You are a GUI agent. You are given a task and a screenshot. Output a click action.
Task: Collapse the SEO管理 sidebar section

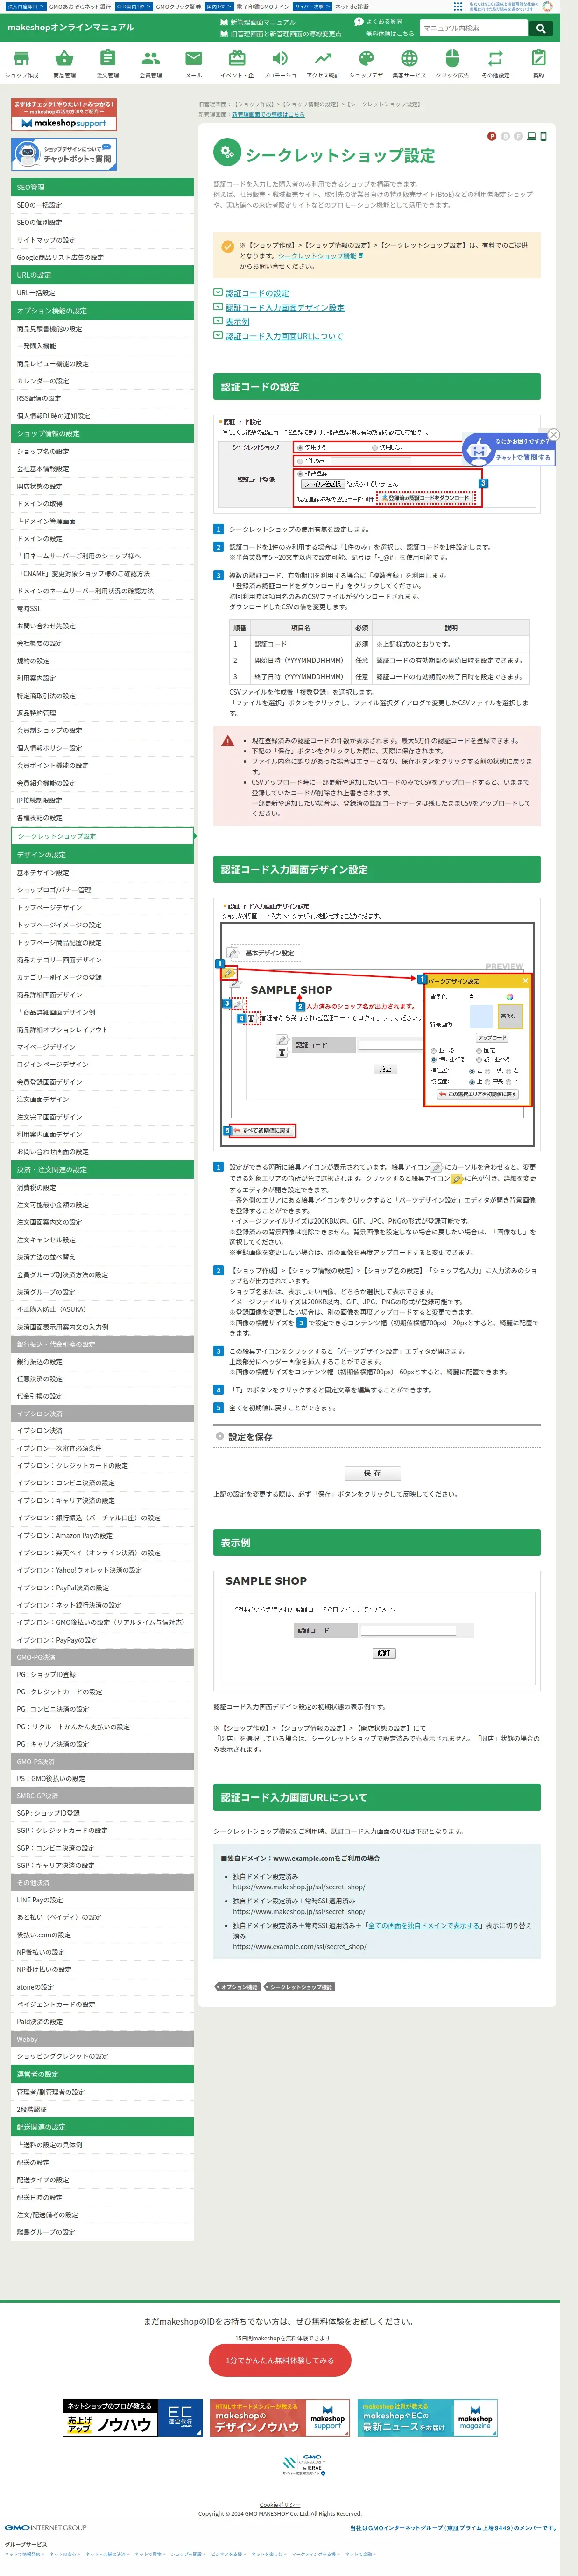click(x=102, y=187)
